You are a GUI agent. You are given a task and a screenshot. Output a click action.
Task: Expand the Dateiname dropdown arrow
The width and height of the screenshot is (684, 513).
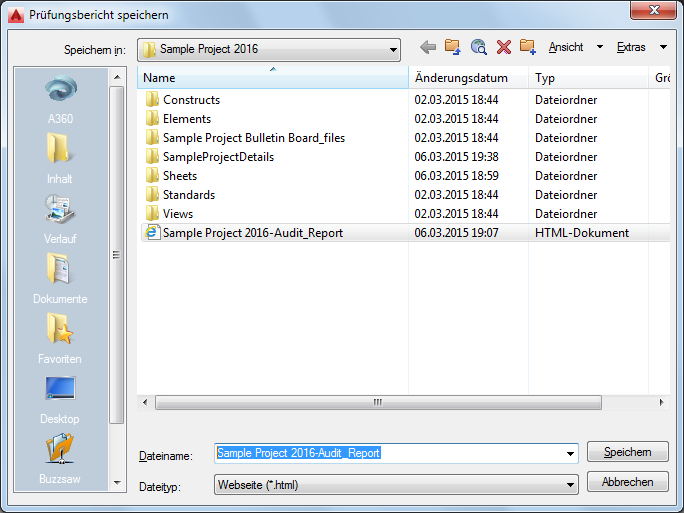(x=570, y=454)
